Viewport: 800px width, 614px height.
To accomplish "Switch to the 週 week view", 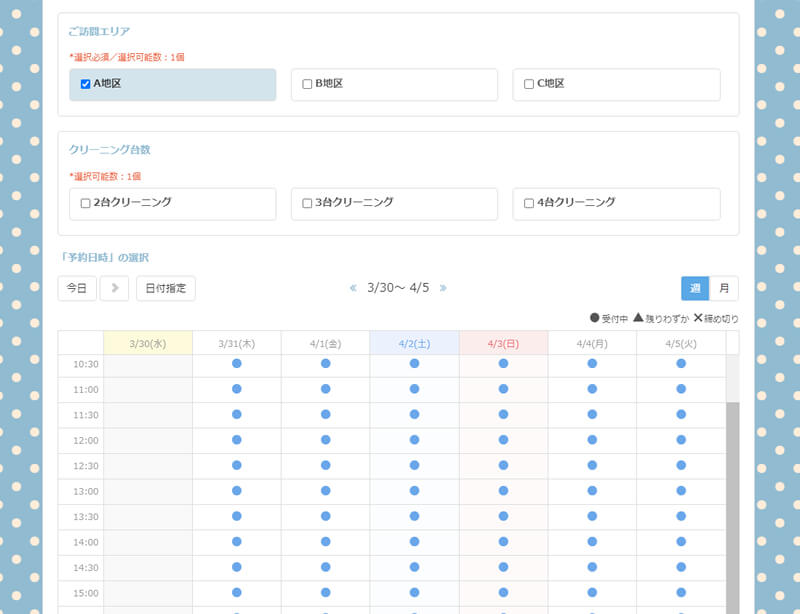I will [695, 288].
